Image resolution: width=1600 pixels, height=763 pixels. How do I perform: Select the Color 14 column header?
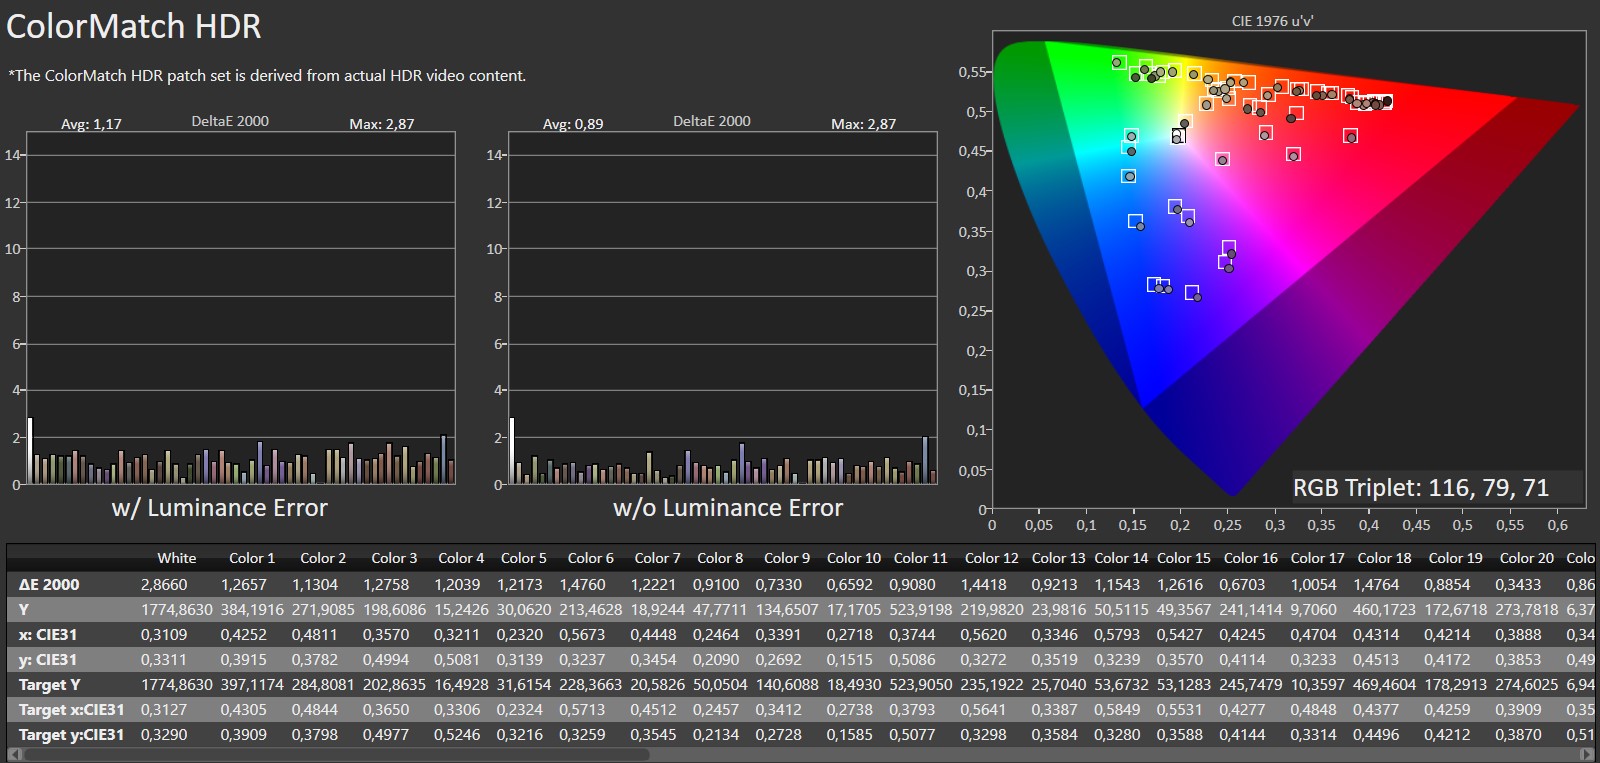1121,558
